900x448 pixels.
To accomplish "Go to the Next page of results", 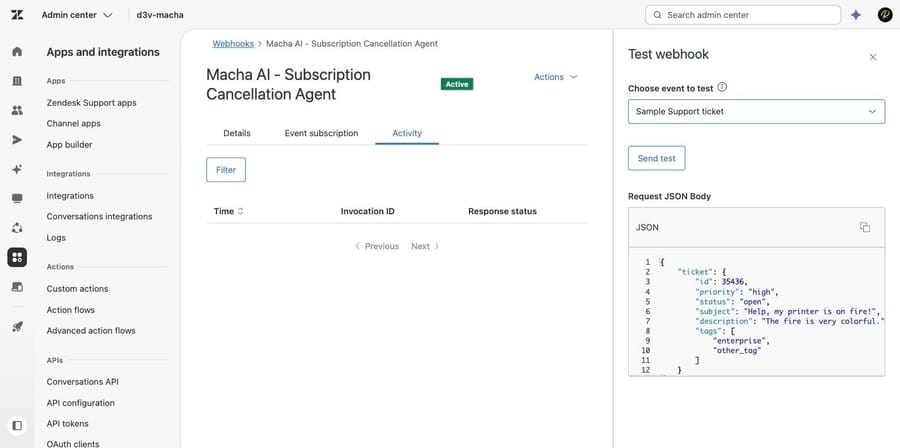I will point(425,246).
